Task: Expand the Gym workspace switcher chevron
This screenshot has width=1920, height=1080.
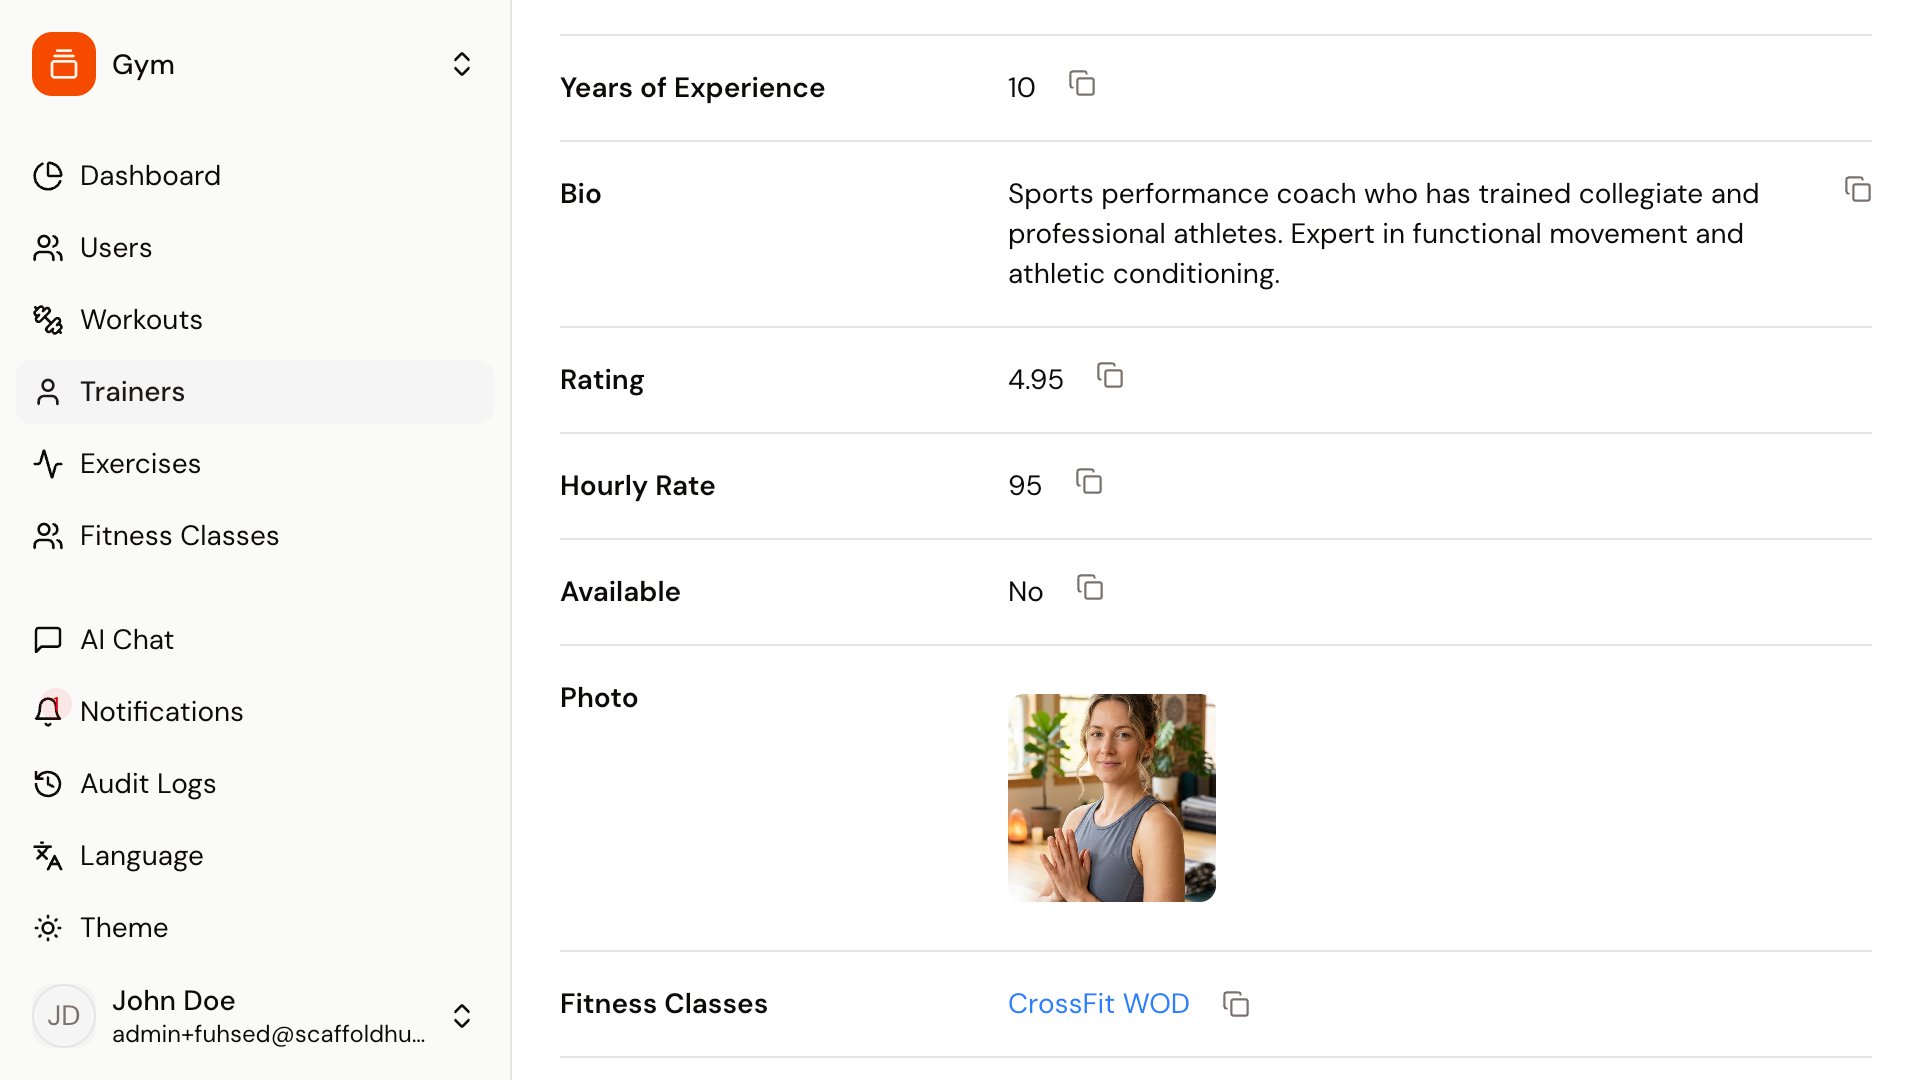Action: pyautogui.click(x=462, y=63)
